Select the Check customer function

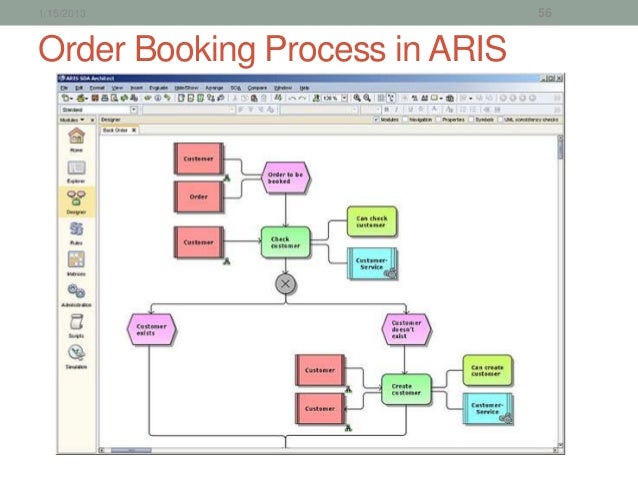286,243
